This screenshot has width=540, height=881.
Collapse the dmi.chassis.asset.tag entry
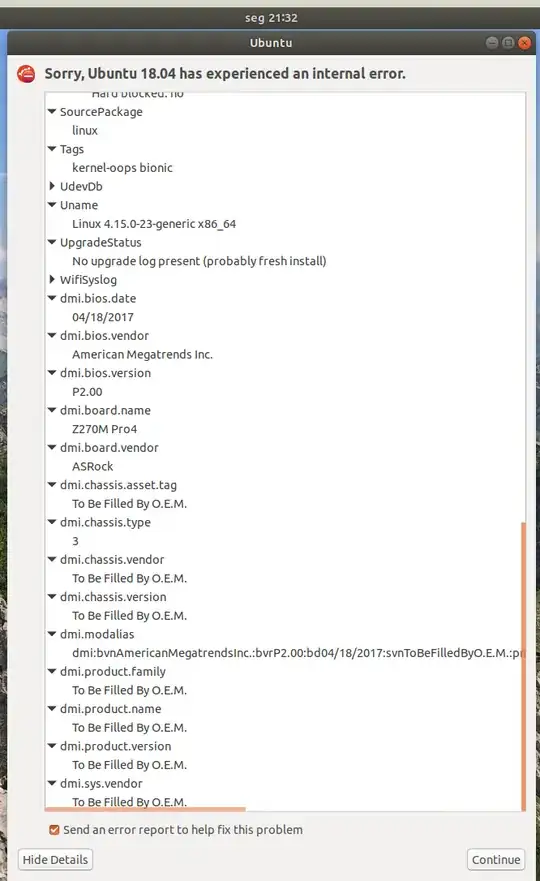click(x=52, y=484)
